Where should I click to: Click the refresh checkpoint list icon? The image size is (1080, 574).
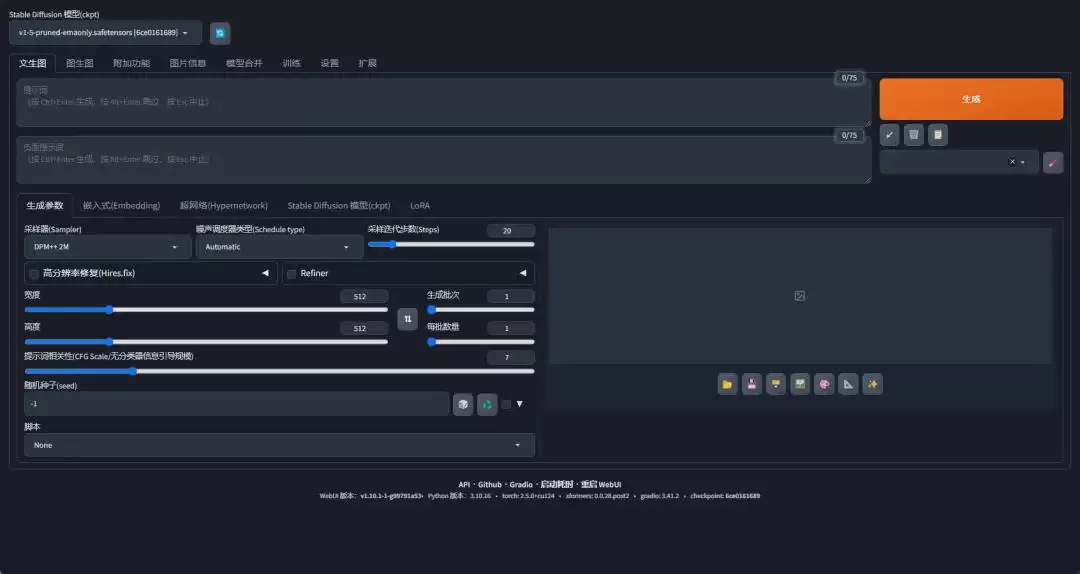220,33
